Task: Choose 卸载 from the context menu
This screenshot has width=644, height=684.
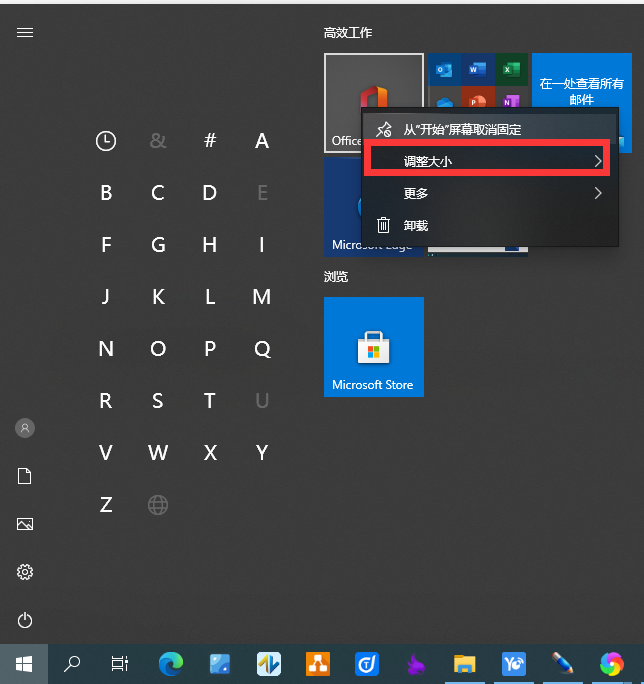Action: click(416, 226)
